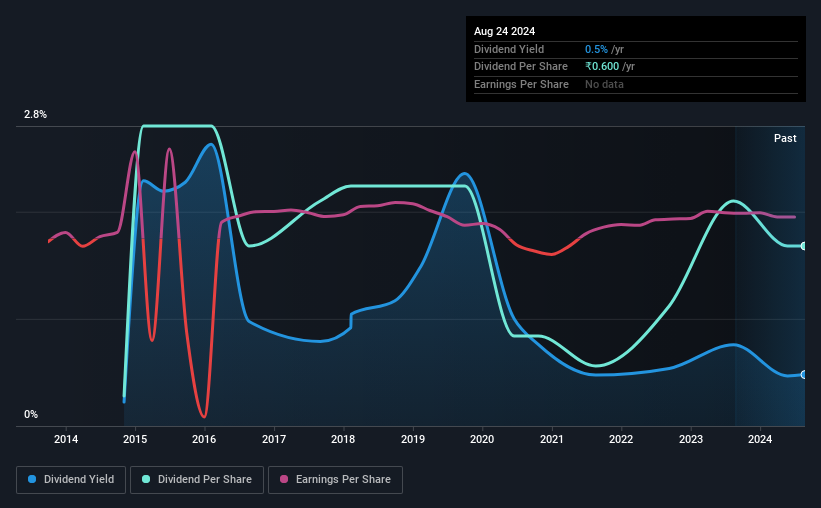Click the 0.5% dividend yield value
Viewport: 821px width, 508px height.
point(596,49)
